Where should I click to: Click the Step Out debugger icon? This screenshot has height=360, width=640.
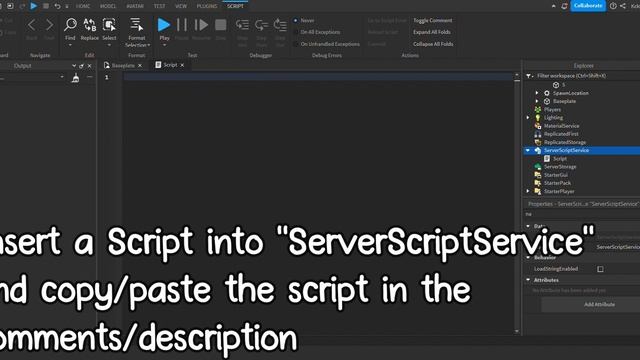(280, 25)
